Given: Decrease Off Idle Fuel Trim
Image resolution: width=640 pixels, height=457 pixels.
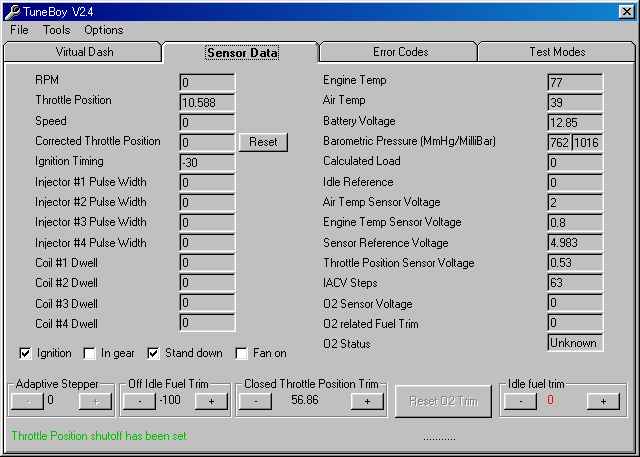Looking at the screenshot, I should coord(140,402).
